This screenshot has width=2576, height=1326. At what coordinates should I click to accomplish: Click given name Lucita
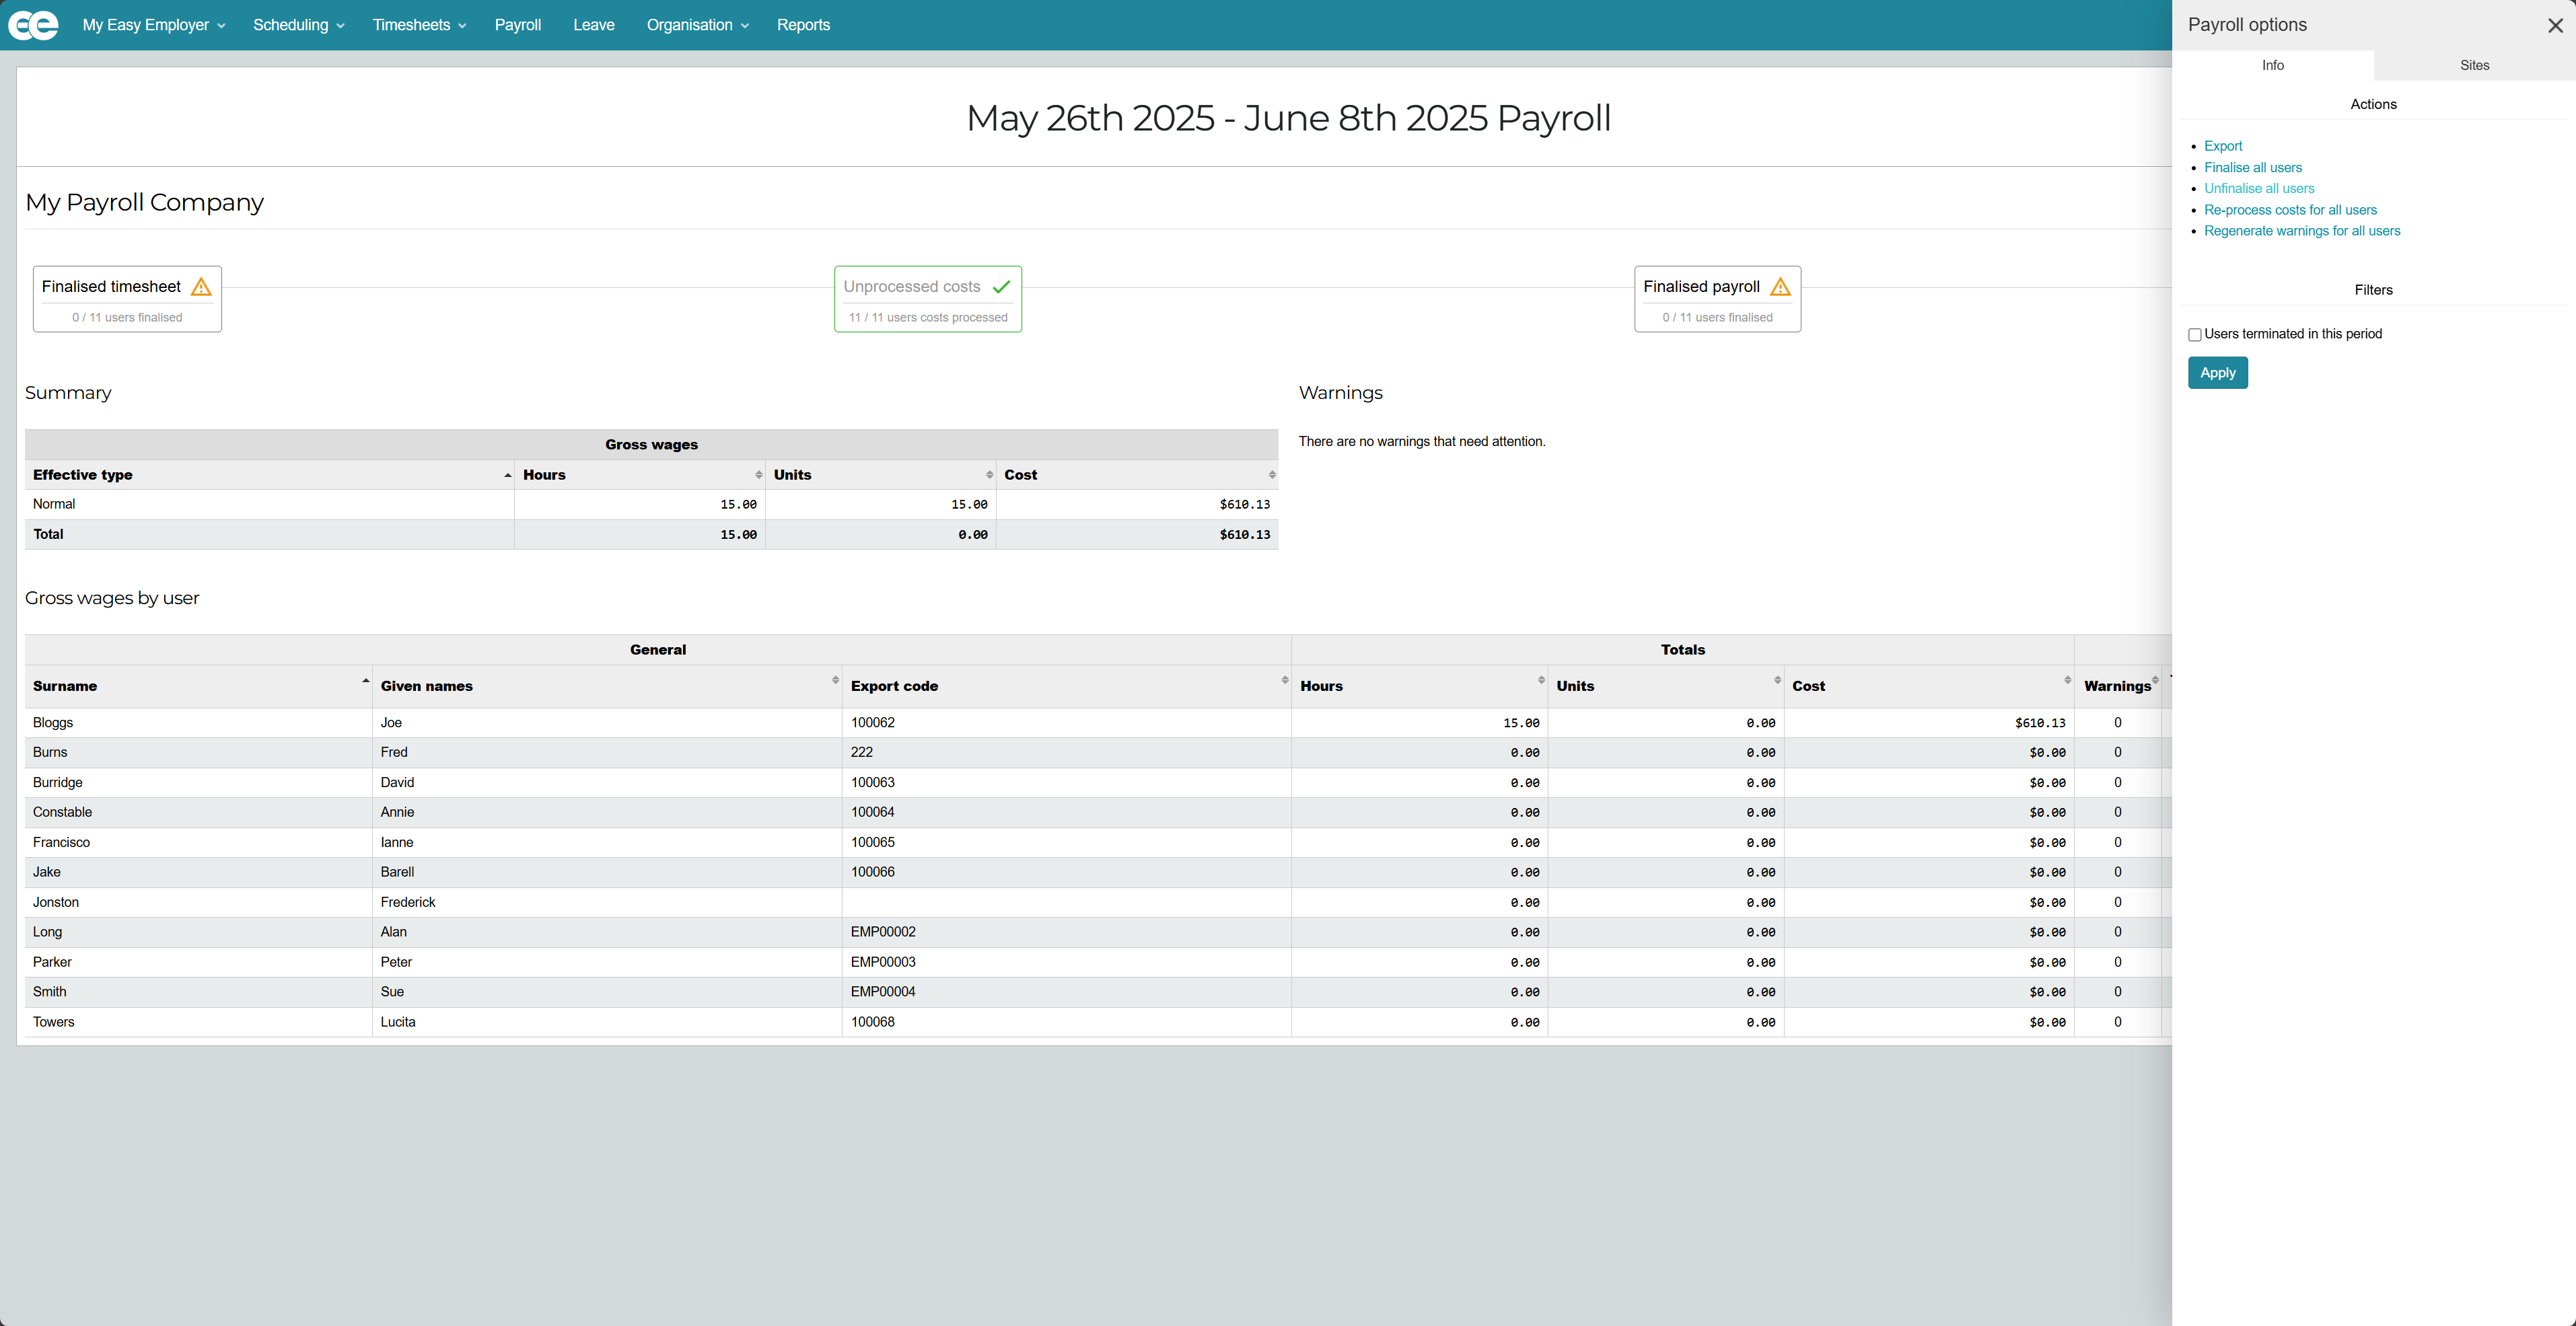point(397,1022)
